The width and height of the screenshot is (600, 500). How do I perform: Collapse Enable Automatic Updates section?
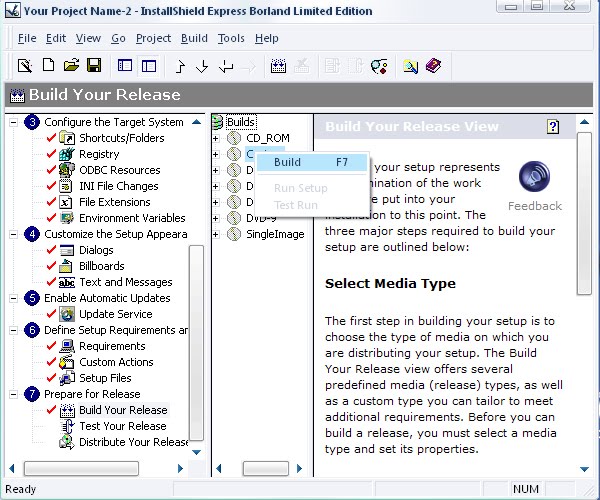click(x=13, y=298)
